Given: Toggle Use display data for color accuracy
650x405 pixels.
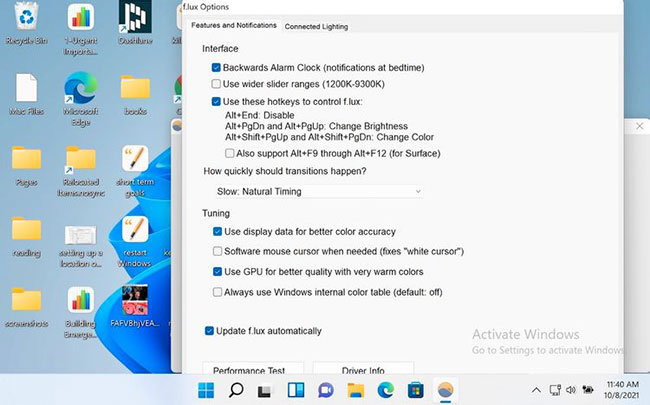Looking at the screenshot, I should pos(217,232).
